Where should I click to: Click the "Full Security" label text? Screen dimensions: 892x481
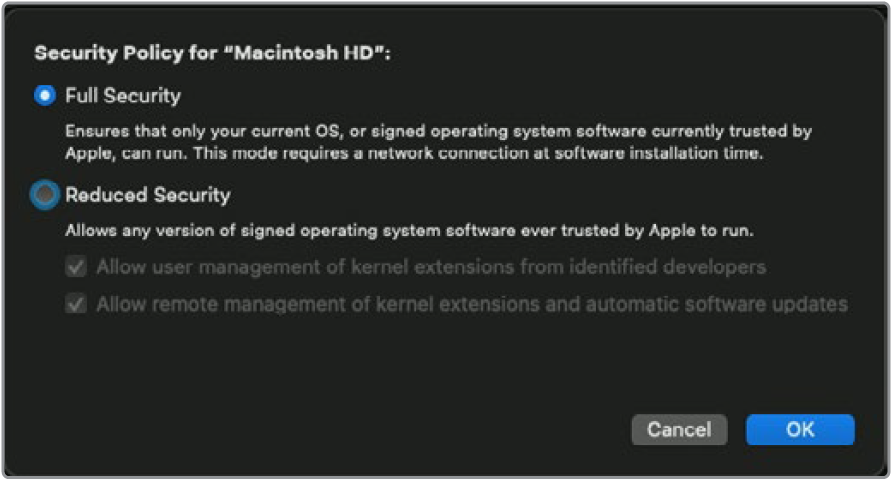[123, 96]
